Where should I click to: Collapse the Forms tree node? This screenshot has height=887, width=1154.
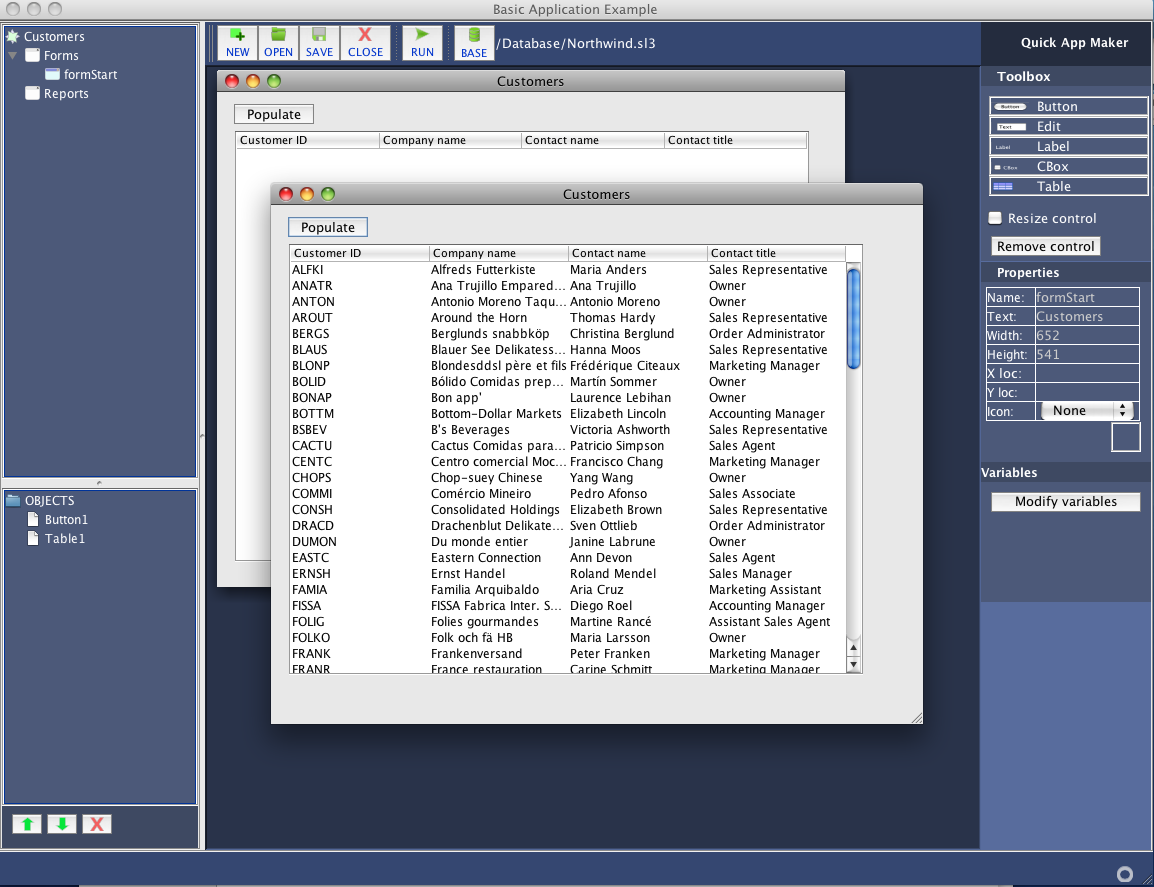click(x=13, y=55)
